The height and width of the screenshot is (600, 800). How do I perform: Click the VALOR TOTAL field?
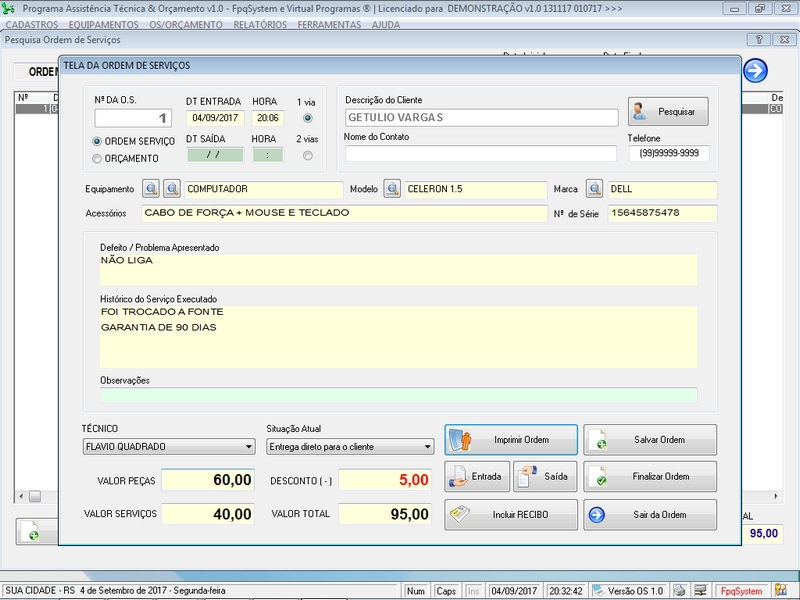(x=385, y=514)
